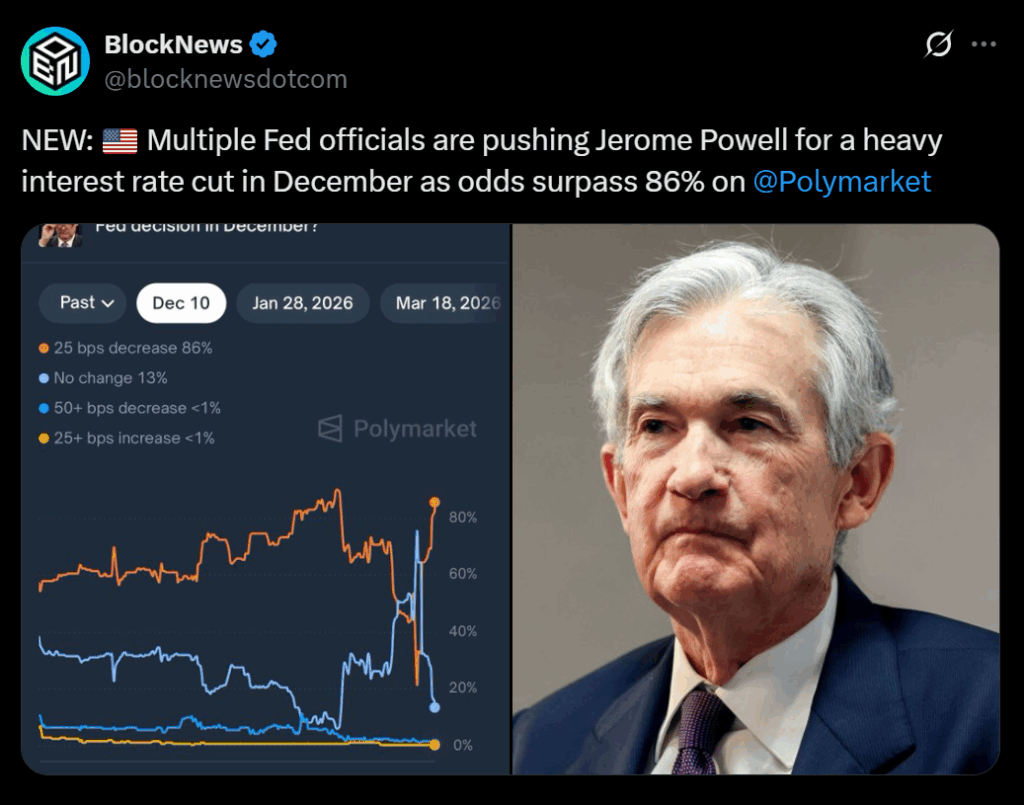Click the orange legend dot for 25 bps decrease

43,349
